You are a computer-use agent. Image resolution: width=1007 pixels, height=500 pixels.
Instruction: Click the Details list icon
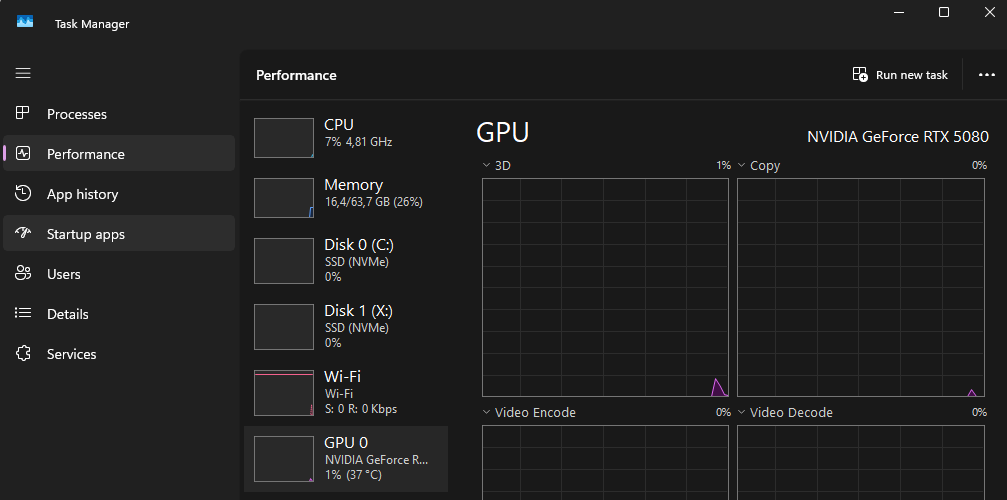[23, 313]
